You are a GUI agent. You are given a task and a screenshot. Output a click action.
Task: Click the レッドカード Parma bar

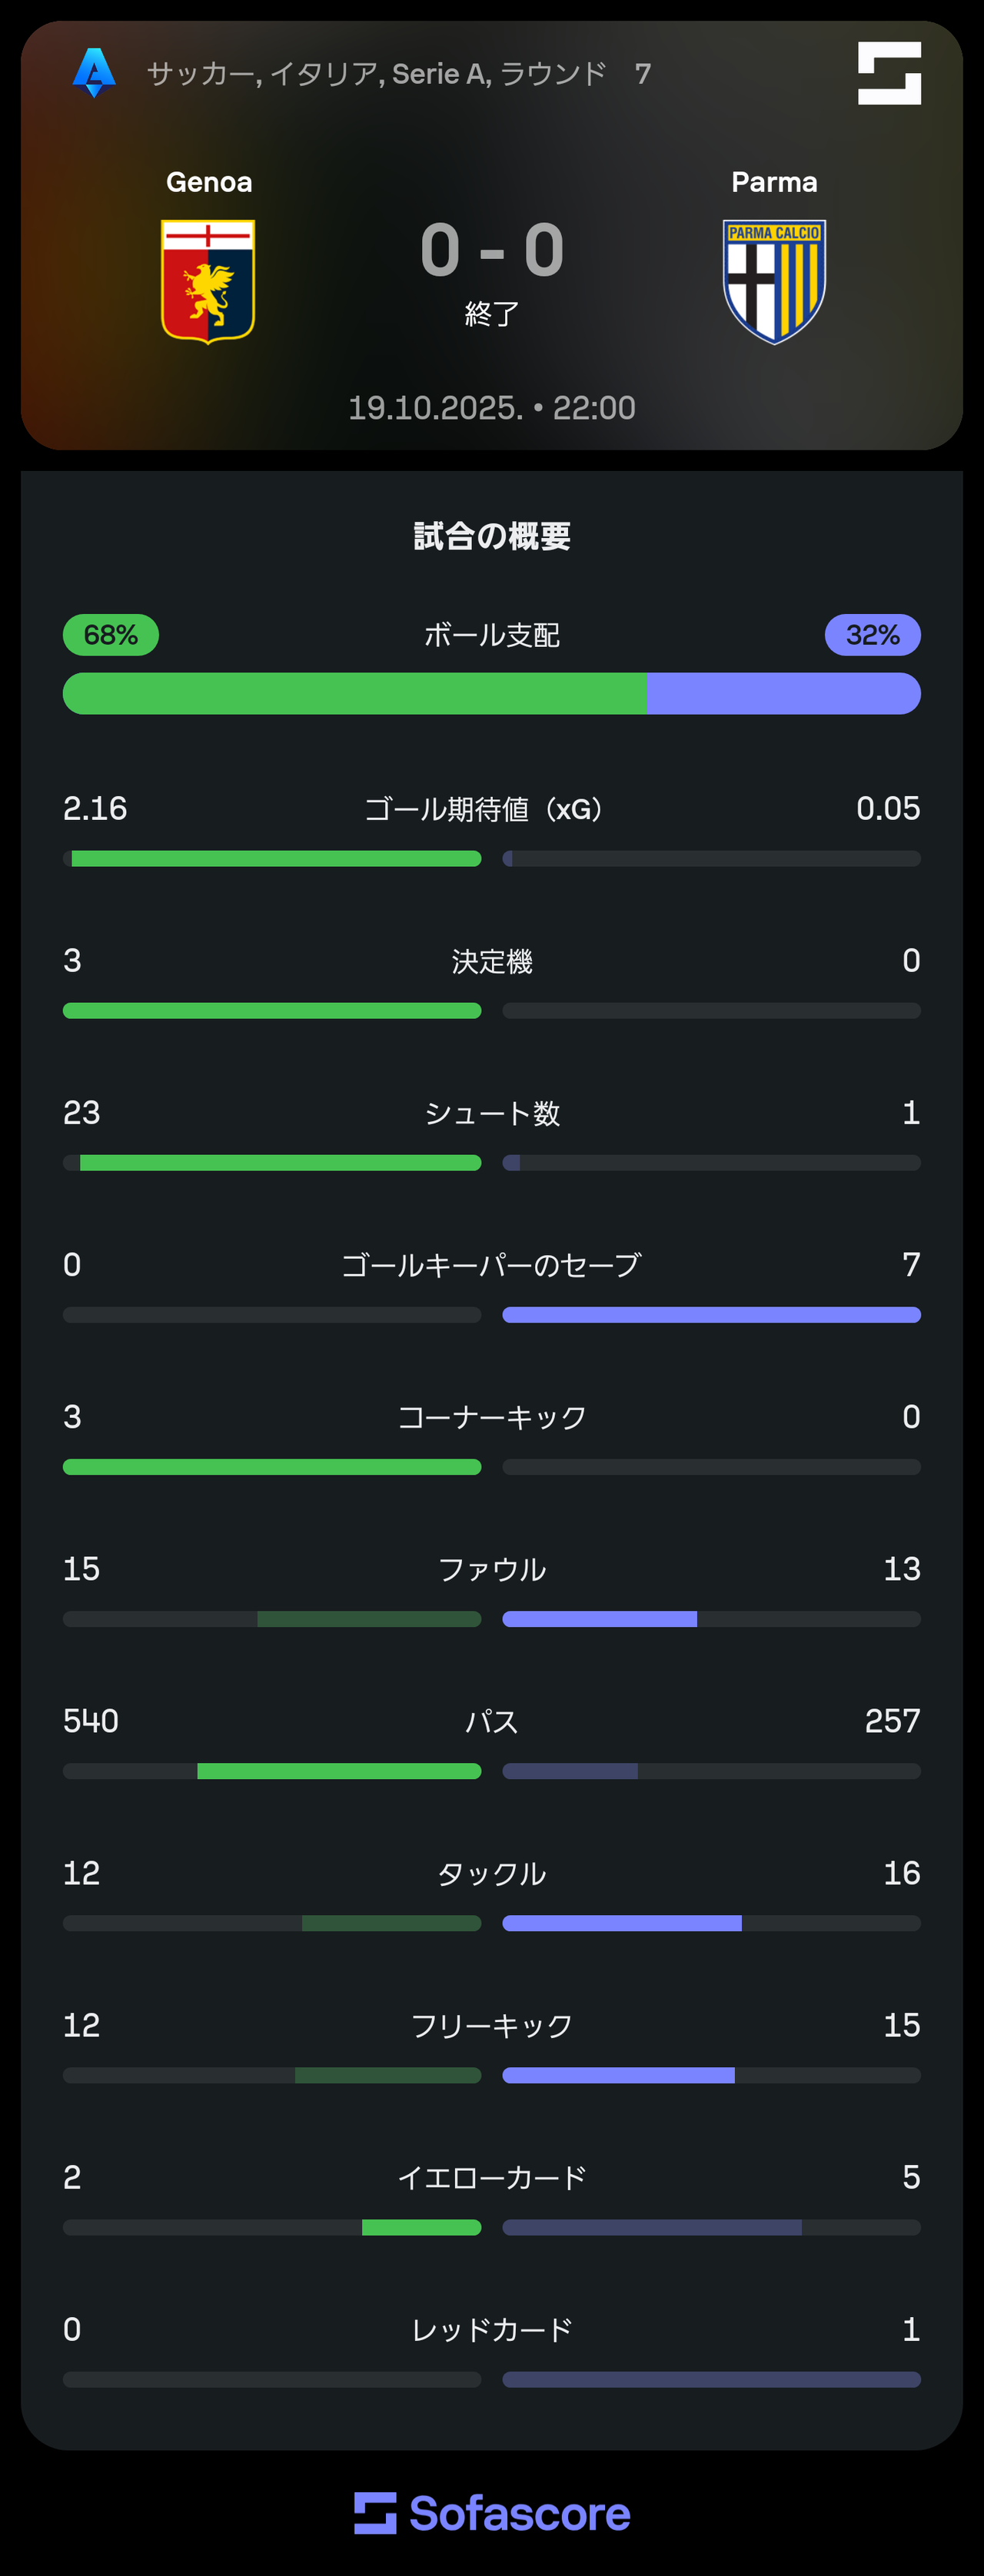(x=711, y=2379)
